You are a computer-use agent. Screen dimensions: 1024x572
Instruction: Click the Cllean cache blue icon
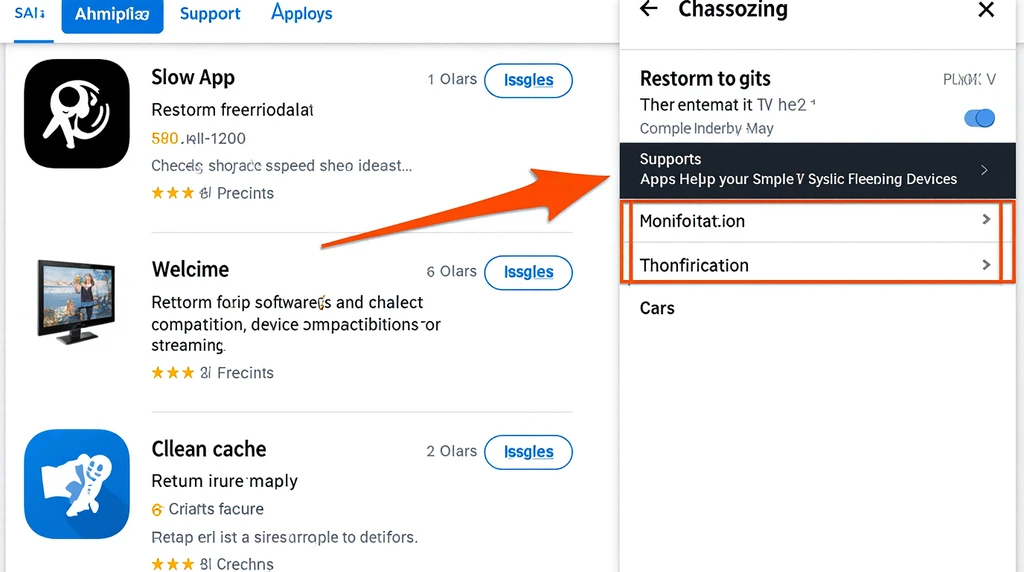77,483
